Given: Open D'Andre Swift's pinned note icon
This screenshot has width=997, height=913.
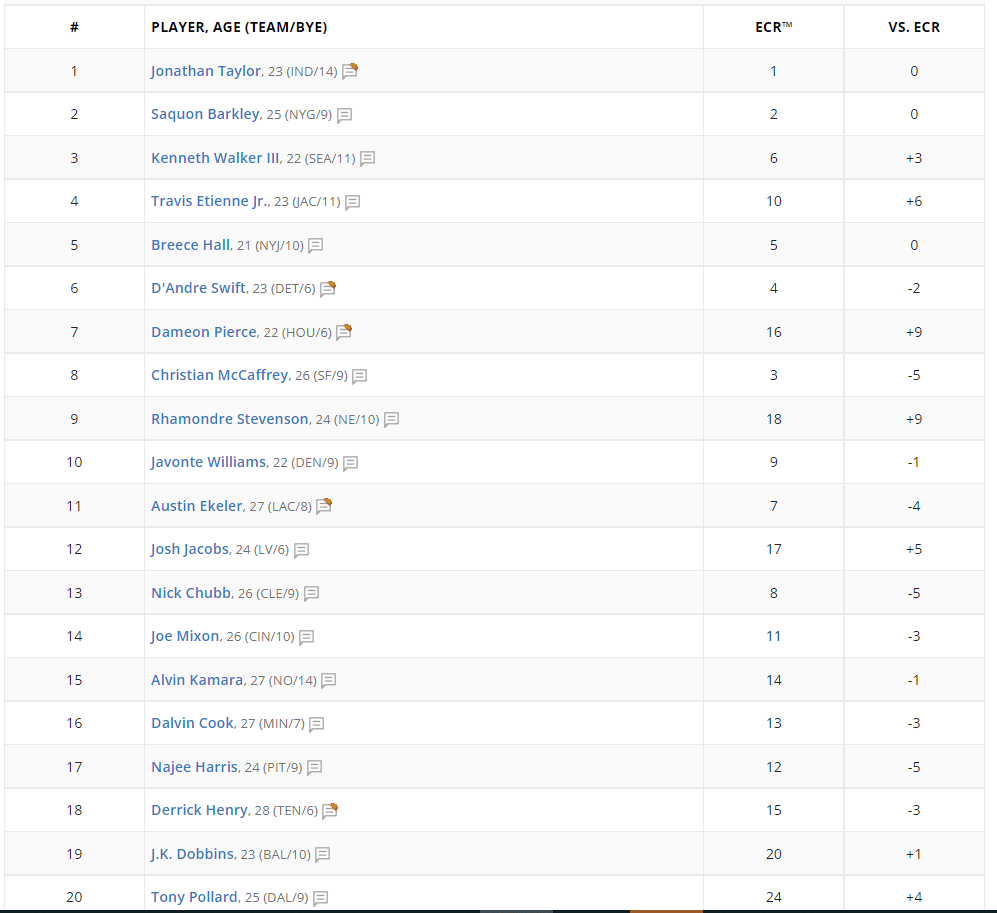Looking at the screenshot, I should pos(327,289).
